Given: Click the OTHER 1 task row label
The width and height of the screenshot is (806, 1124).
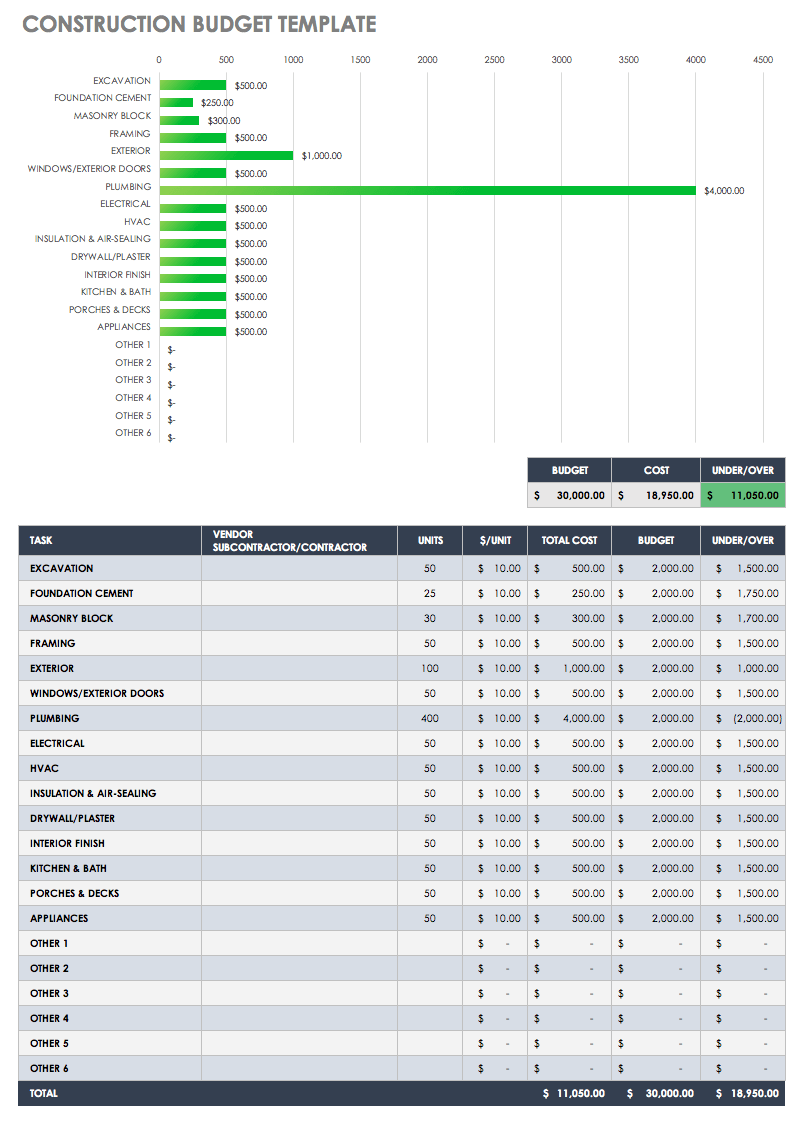Looking at the screenshot, I should (52, 943).
